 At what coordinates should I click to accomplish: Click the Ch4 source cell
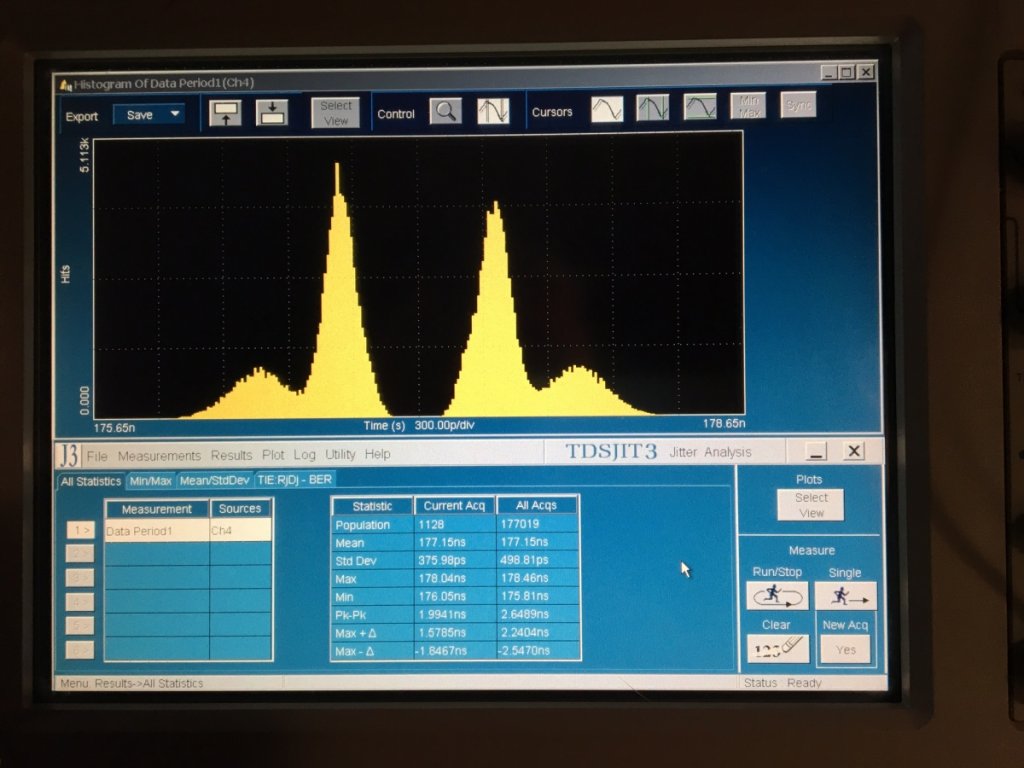pos(240,530)
